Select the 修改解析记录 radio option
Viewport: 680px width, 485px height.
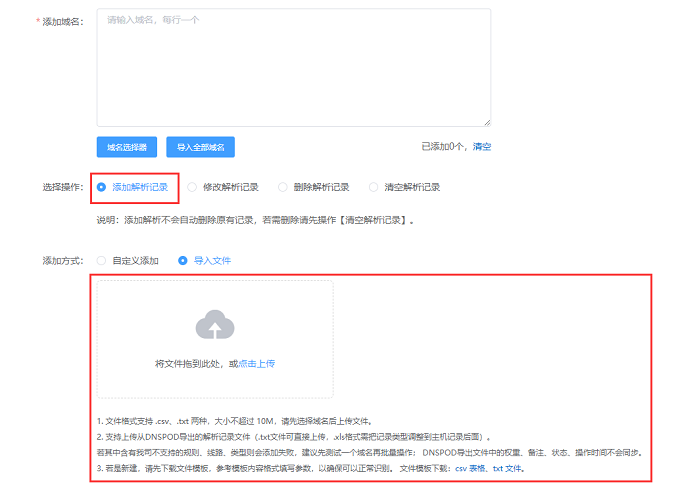click(x=193, y=187)
